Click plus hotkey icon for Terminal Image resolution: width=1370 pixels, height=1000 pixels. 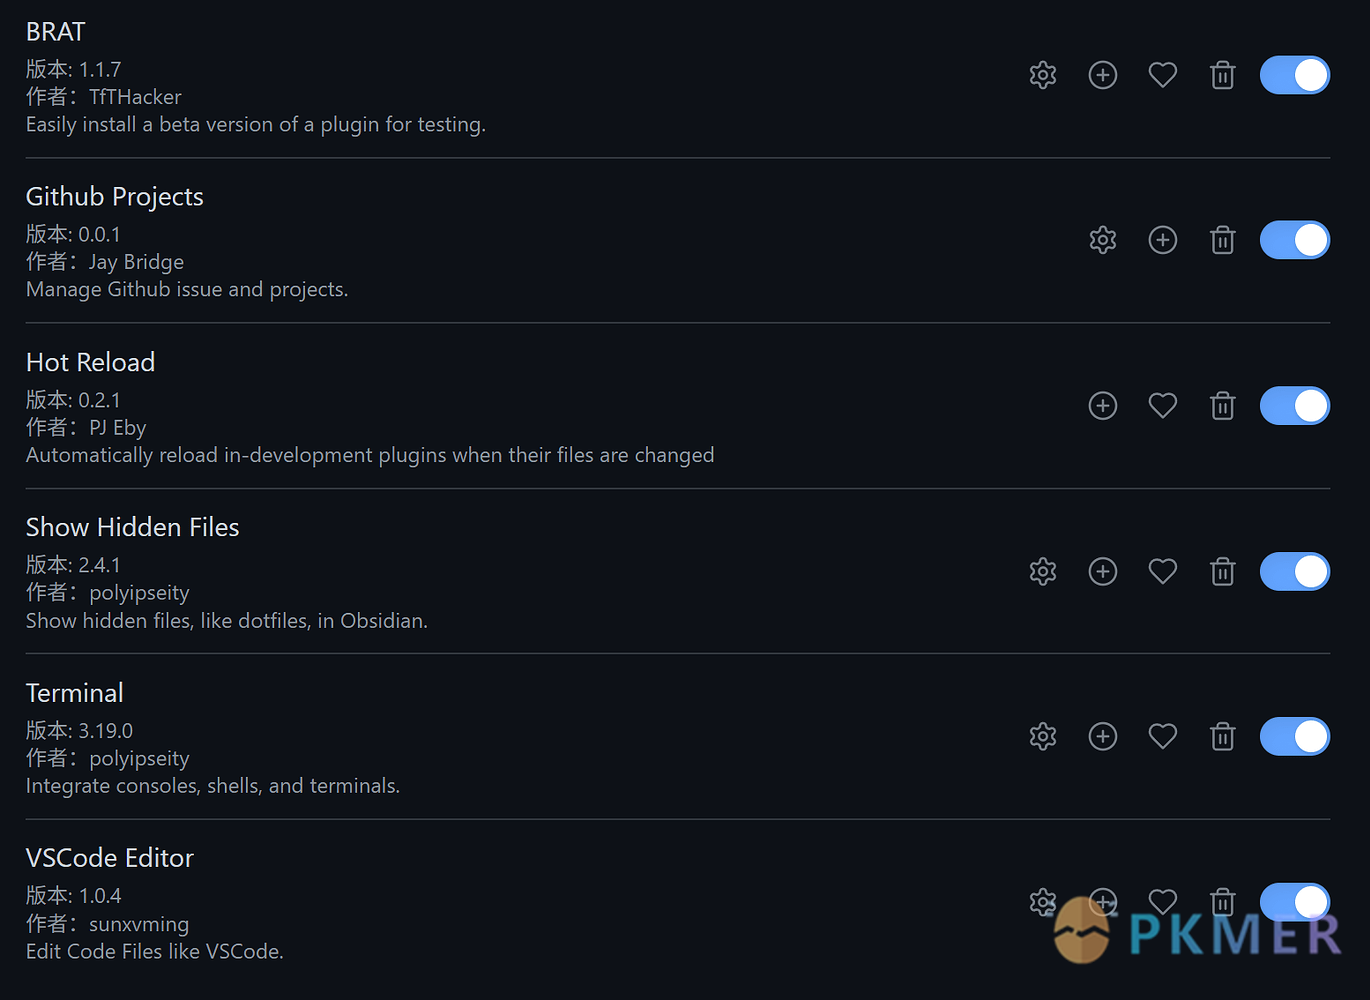(x=1103, y=737)
